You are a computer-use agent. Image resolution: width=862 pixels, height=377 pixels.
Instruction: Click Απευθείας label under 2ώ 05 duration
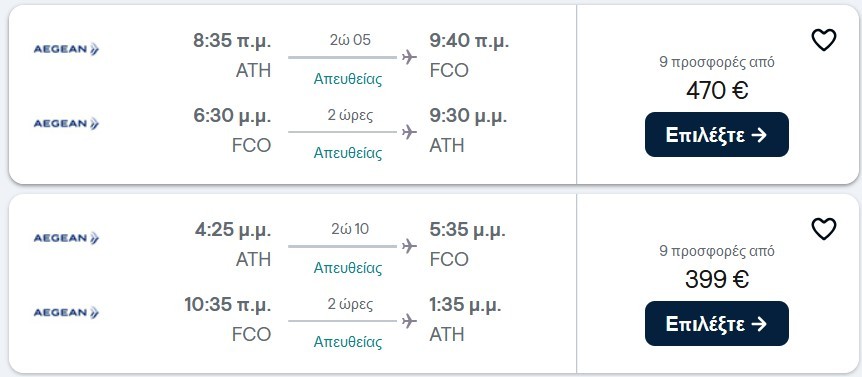pyautogui.click(x=347, y=79)
